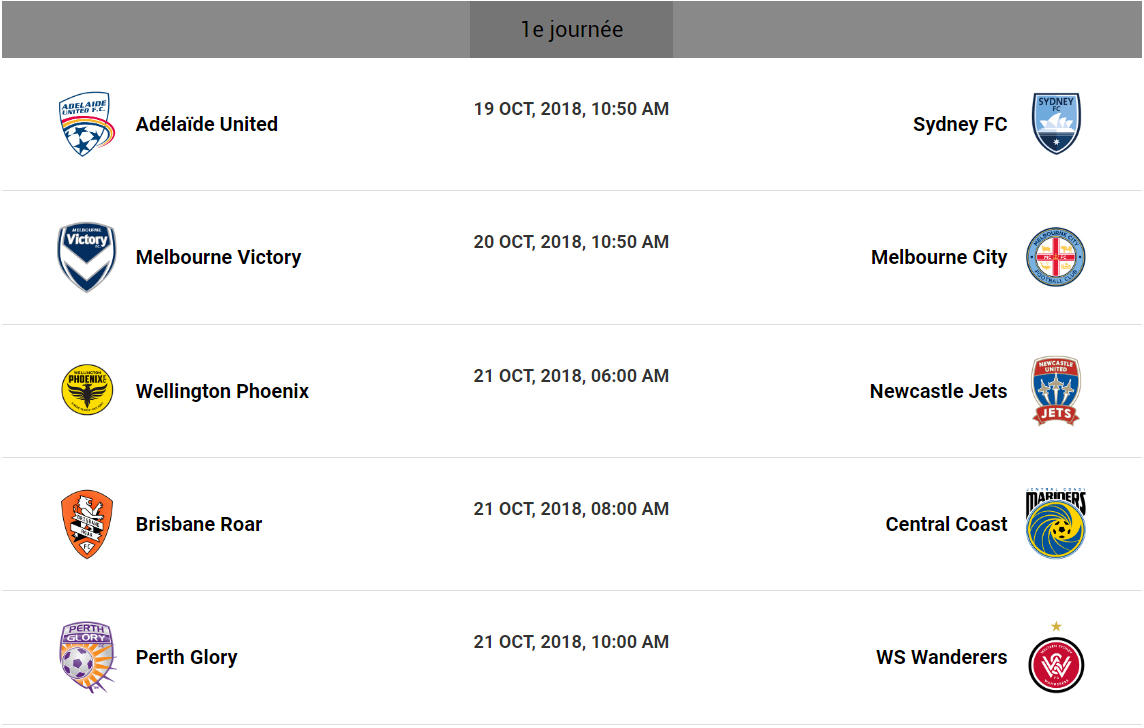Open the WS Wanderers circular logo

click(1056, 663)
